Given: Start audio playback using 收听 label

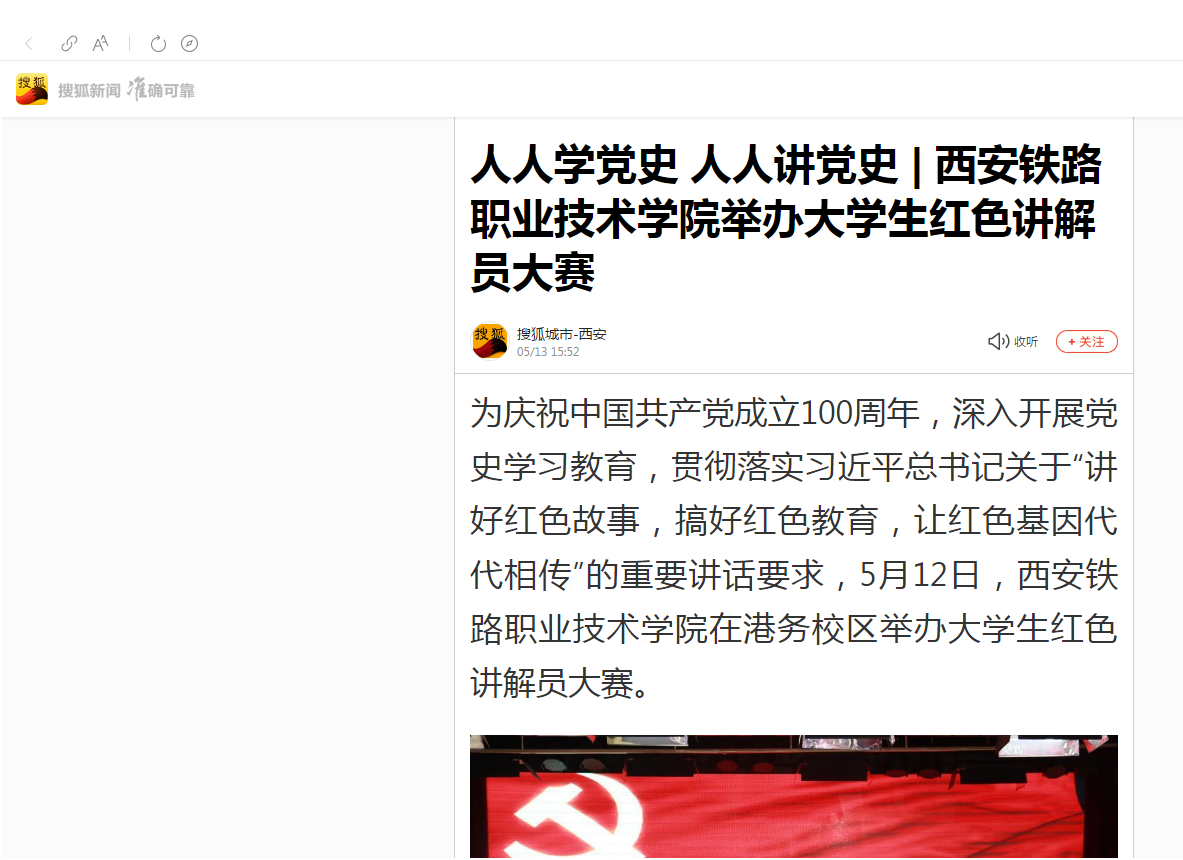Looking at the screenshot, I should pos(1026,342).
